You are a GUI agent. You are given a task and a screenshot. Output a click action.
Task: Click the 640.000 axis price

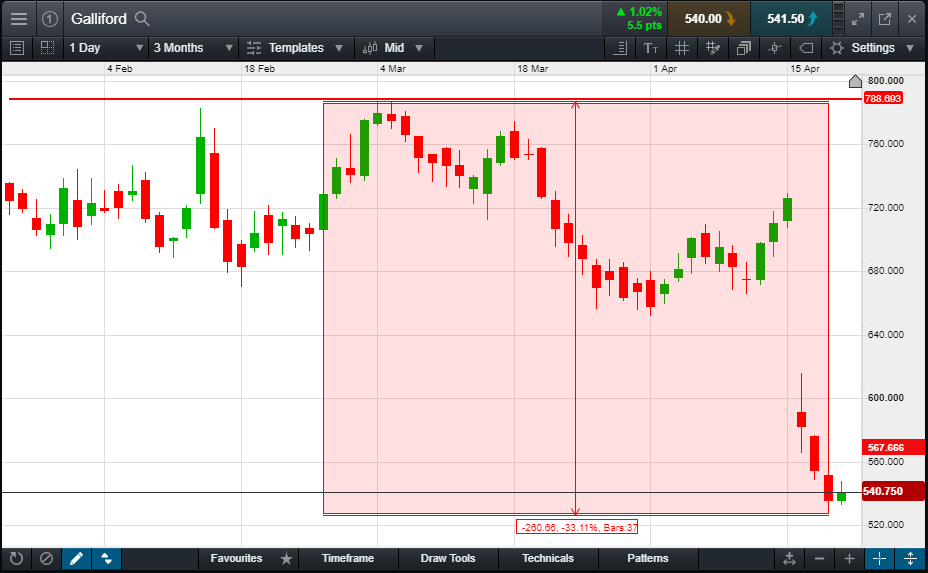(x=886, y=334)
